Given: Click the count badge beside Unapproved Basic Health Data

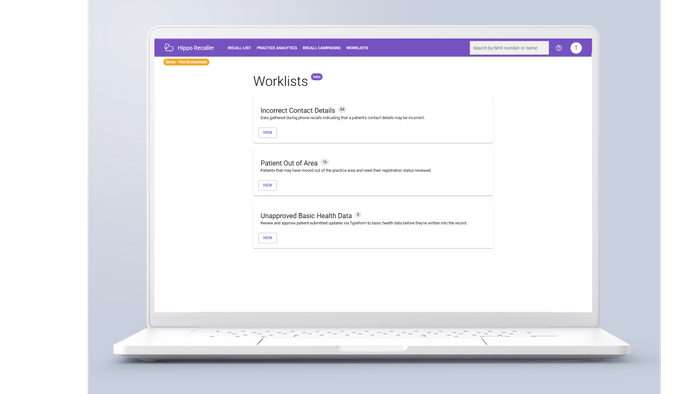Looking at the screenshot, I should [358, 215].
